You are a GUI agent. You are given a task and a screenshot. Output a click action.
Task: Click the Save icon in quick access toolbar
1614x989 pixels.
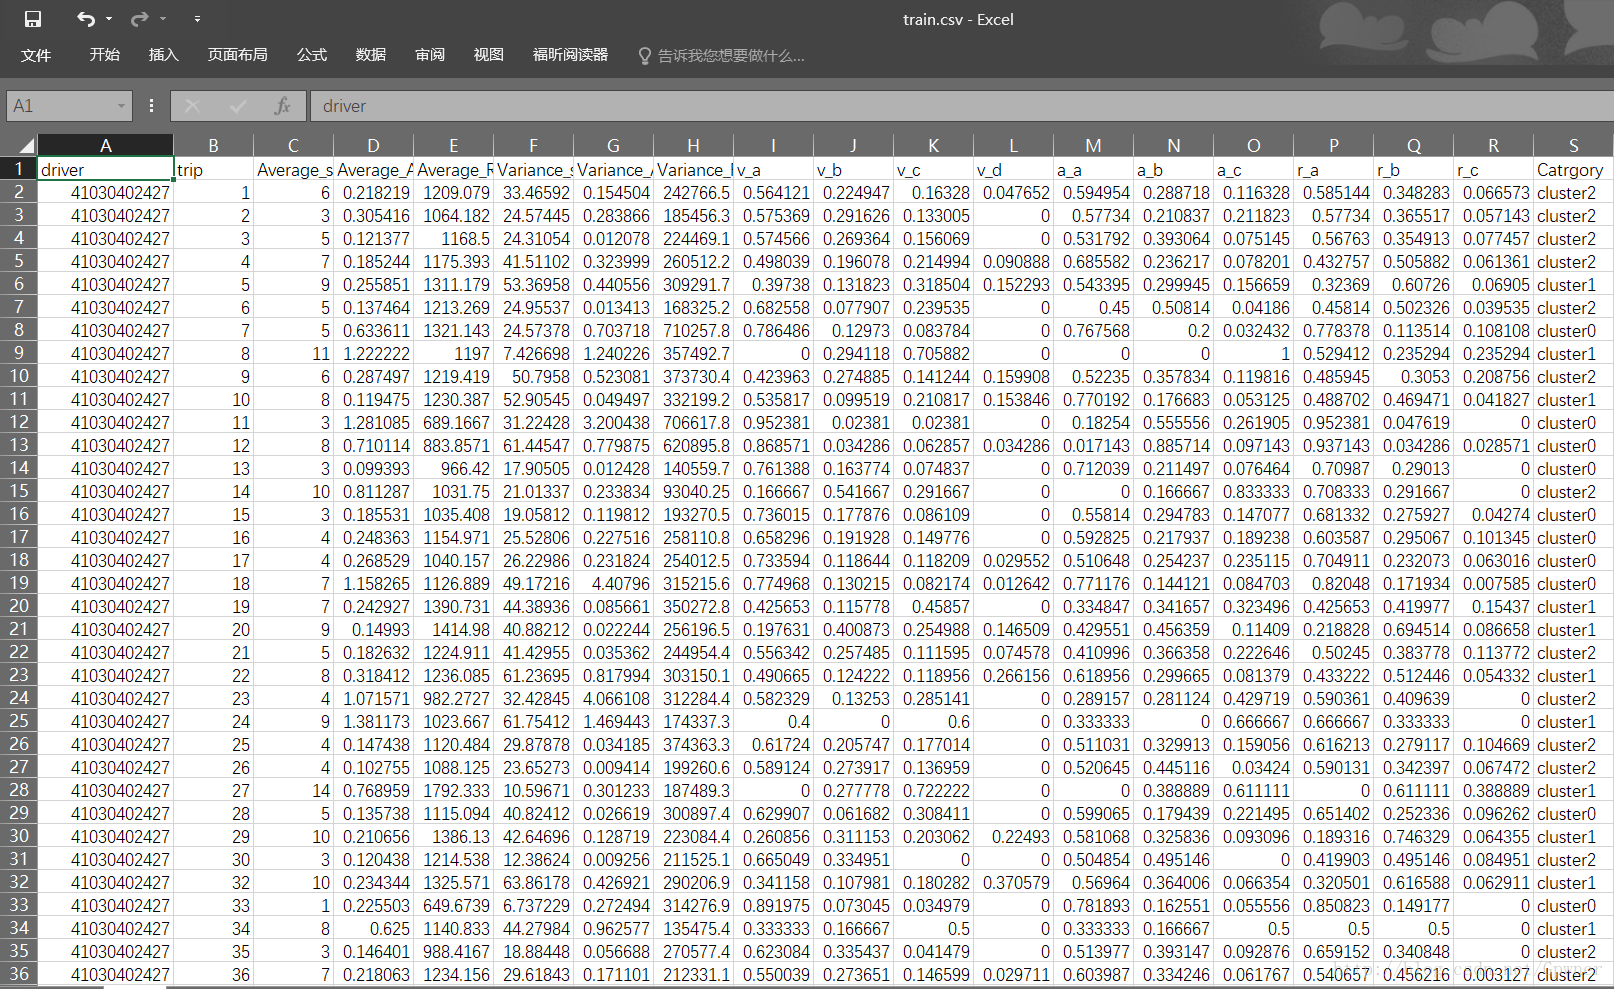pyautogui.click(x=33, y=19)
